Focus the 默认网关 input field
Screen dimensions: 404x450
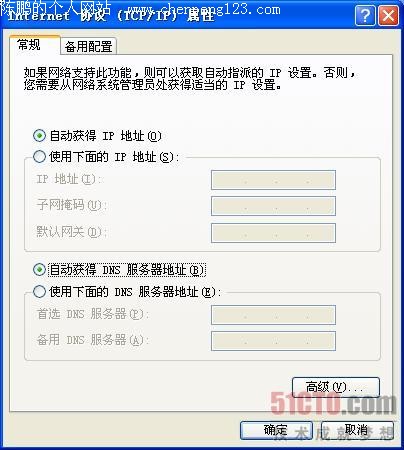273,233
